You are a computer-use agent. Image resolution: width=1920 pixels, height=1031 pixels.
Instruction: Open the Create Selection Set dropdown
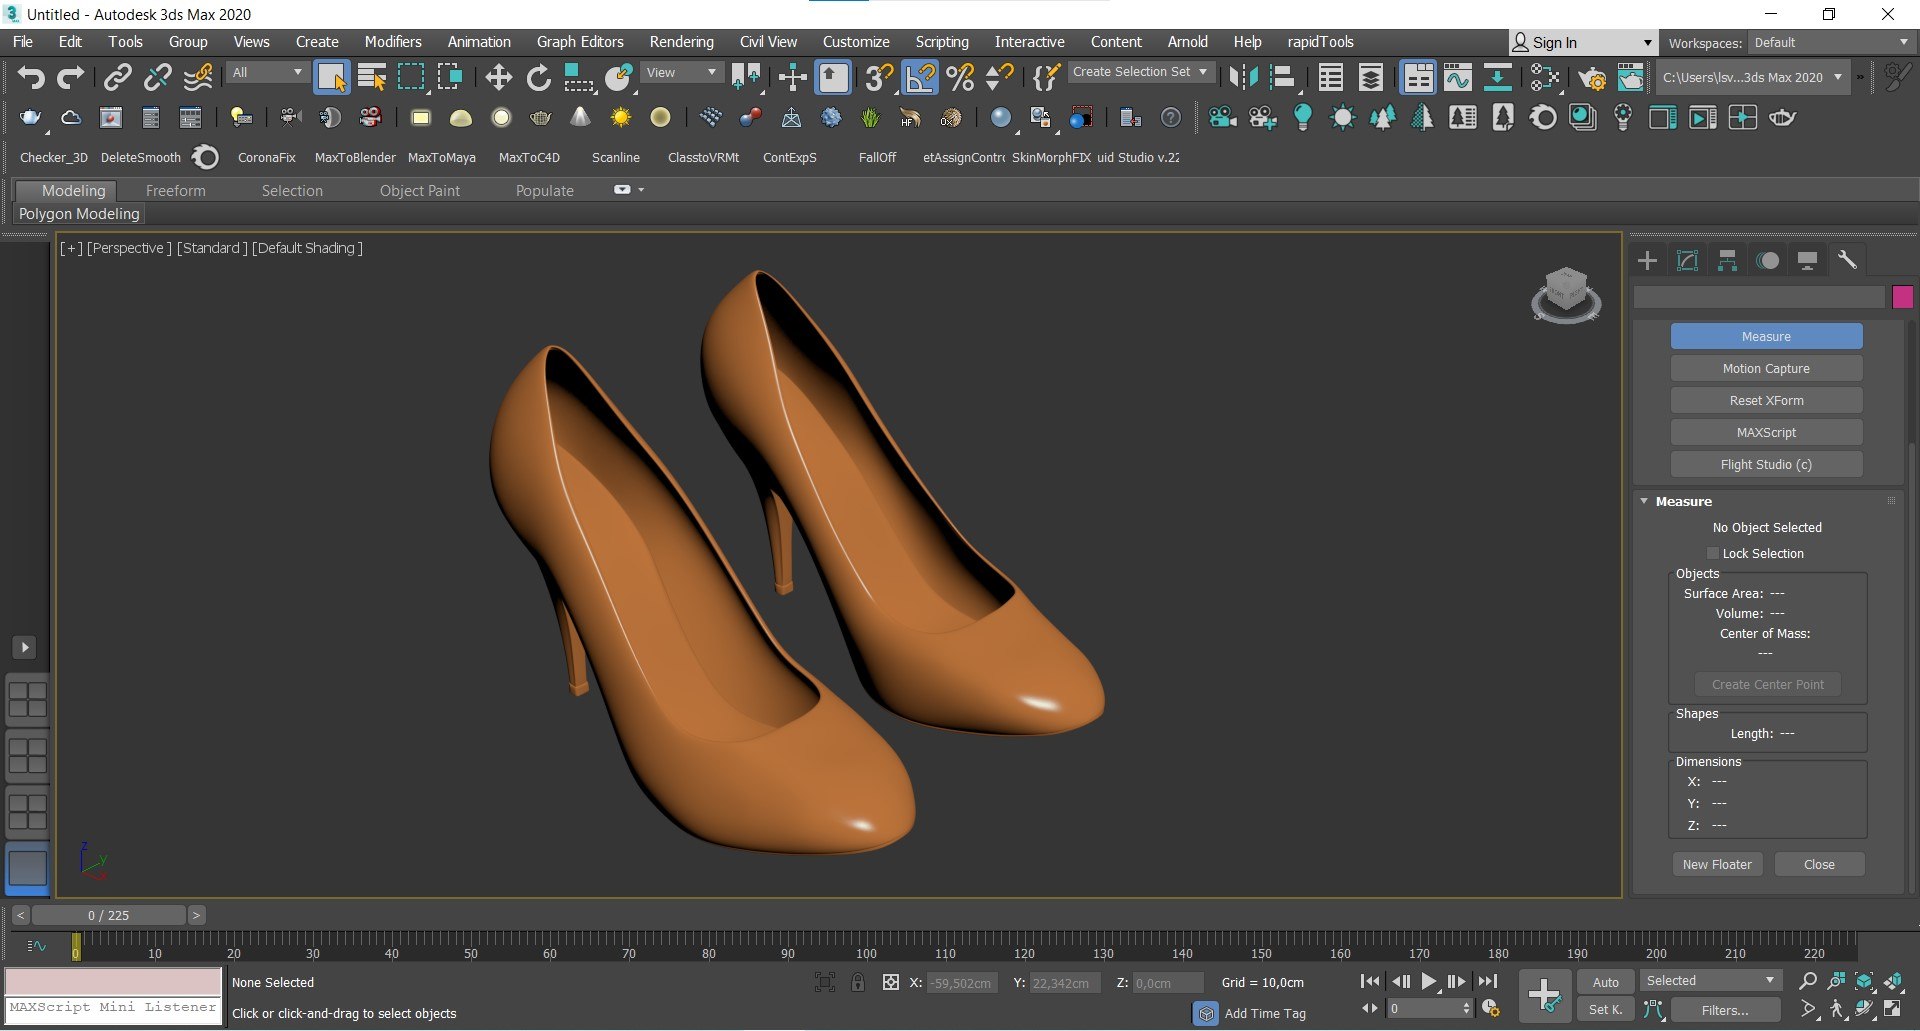tap(1140, 72)
